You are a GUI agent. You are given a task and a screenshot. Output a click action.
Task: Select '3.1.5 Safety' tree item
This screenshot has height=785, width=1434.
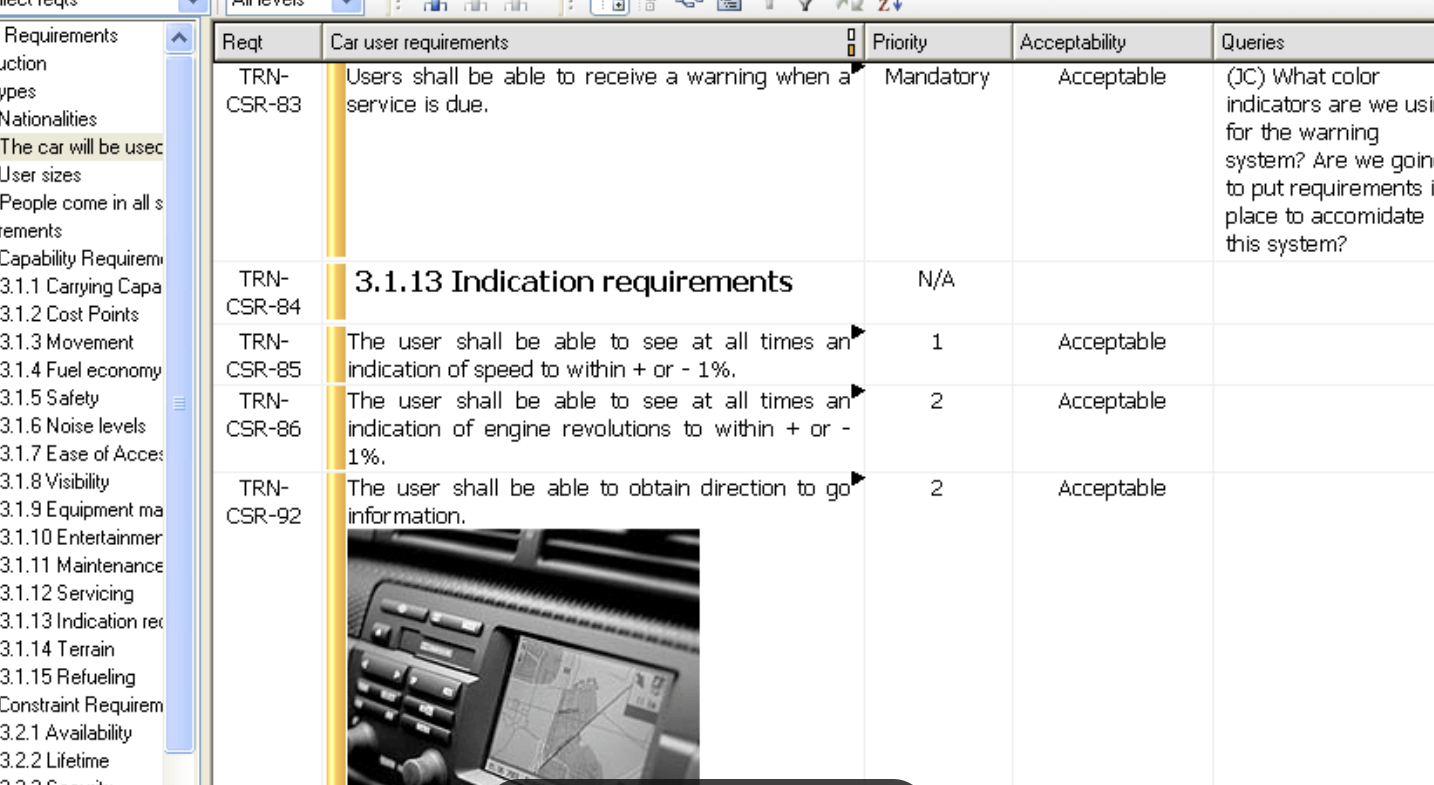coord(49,397)
